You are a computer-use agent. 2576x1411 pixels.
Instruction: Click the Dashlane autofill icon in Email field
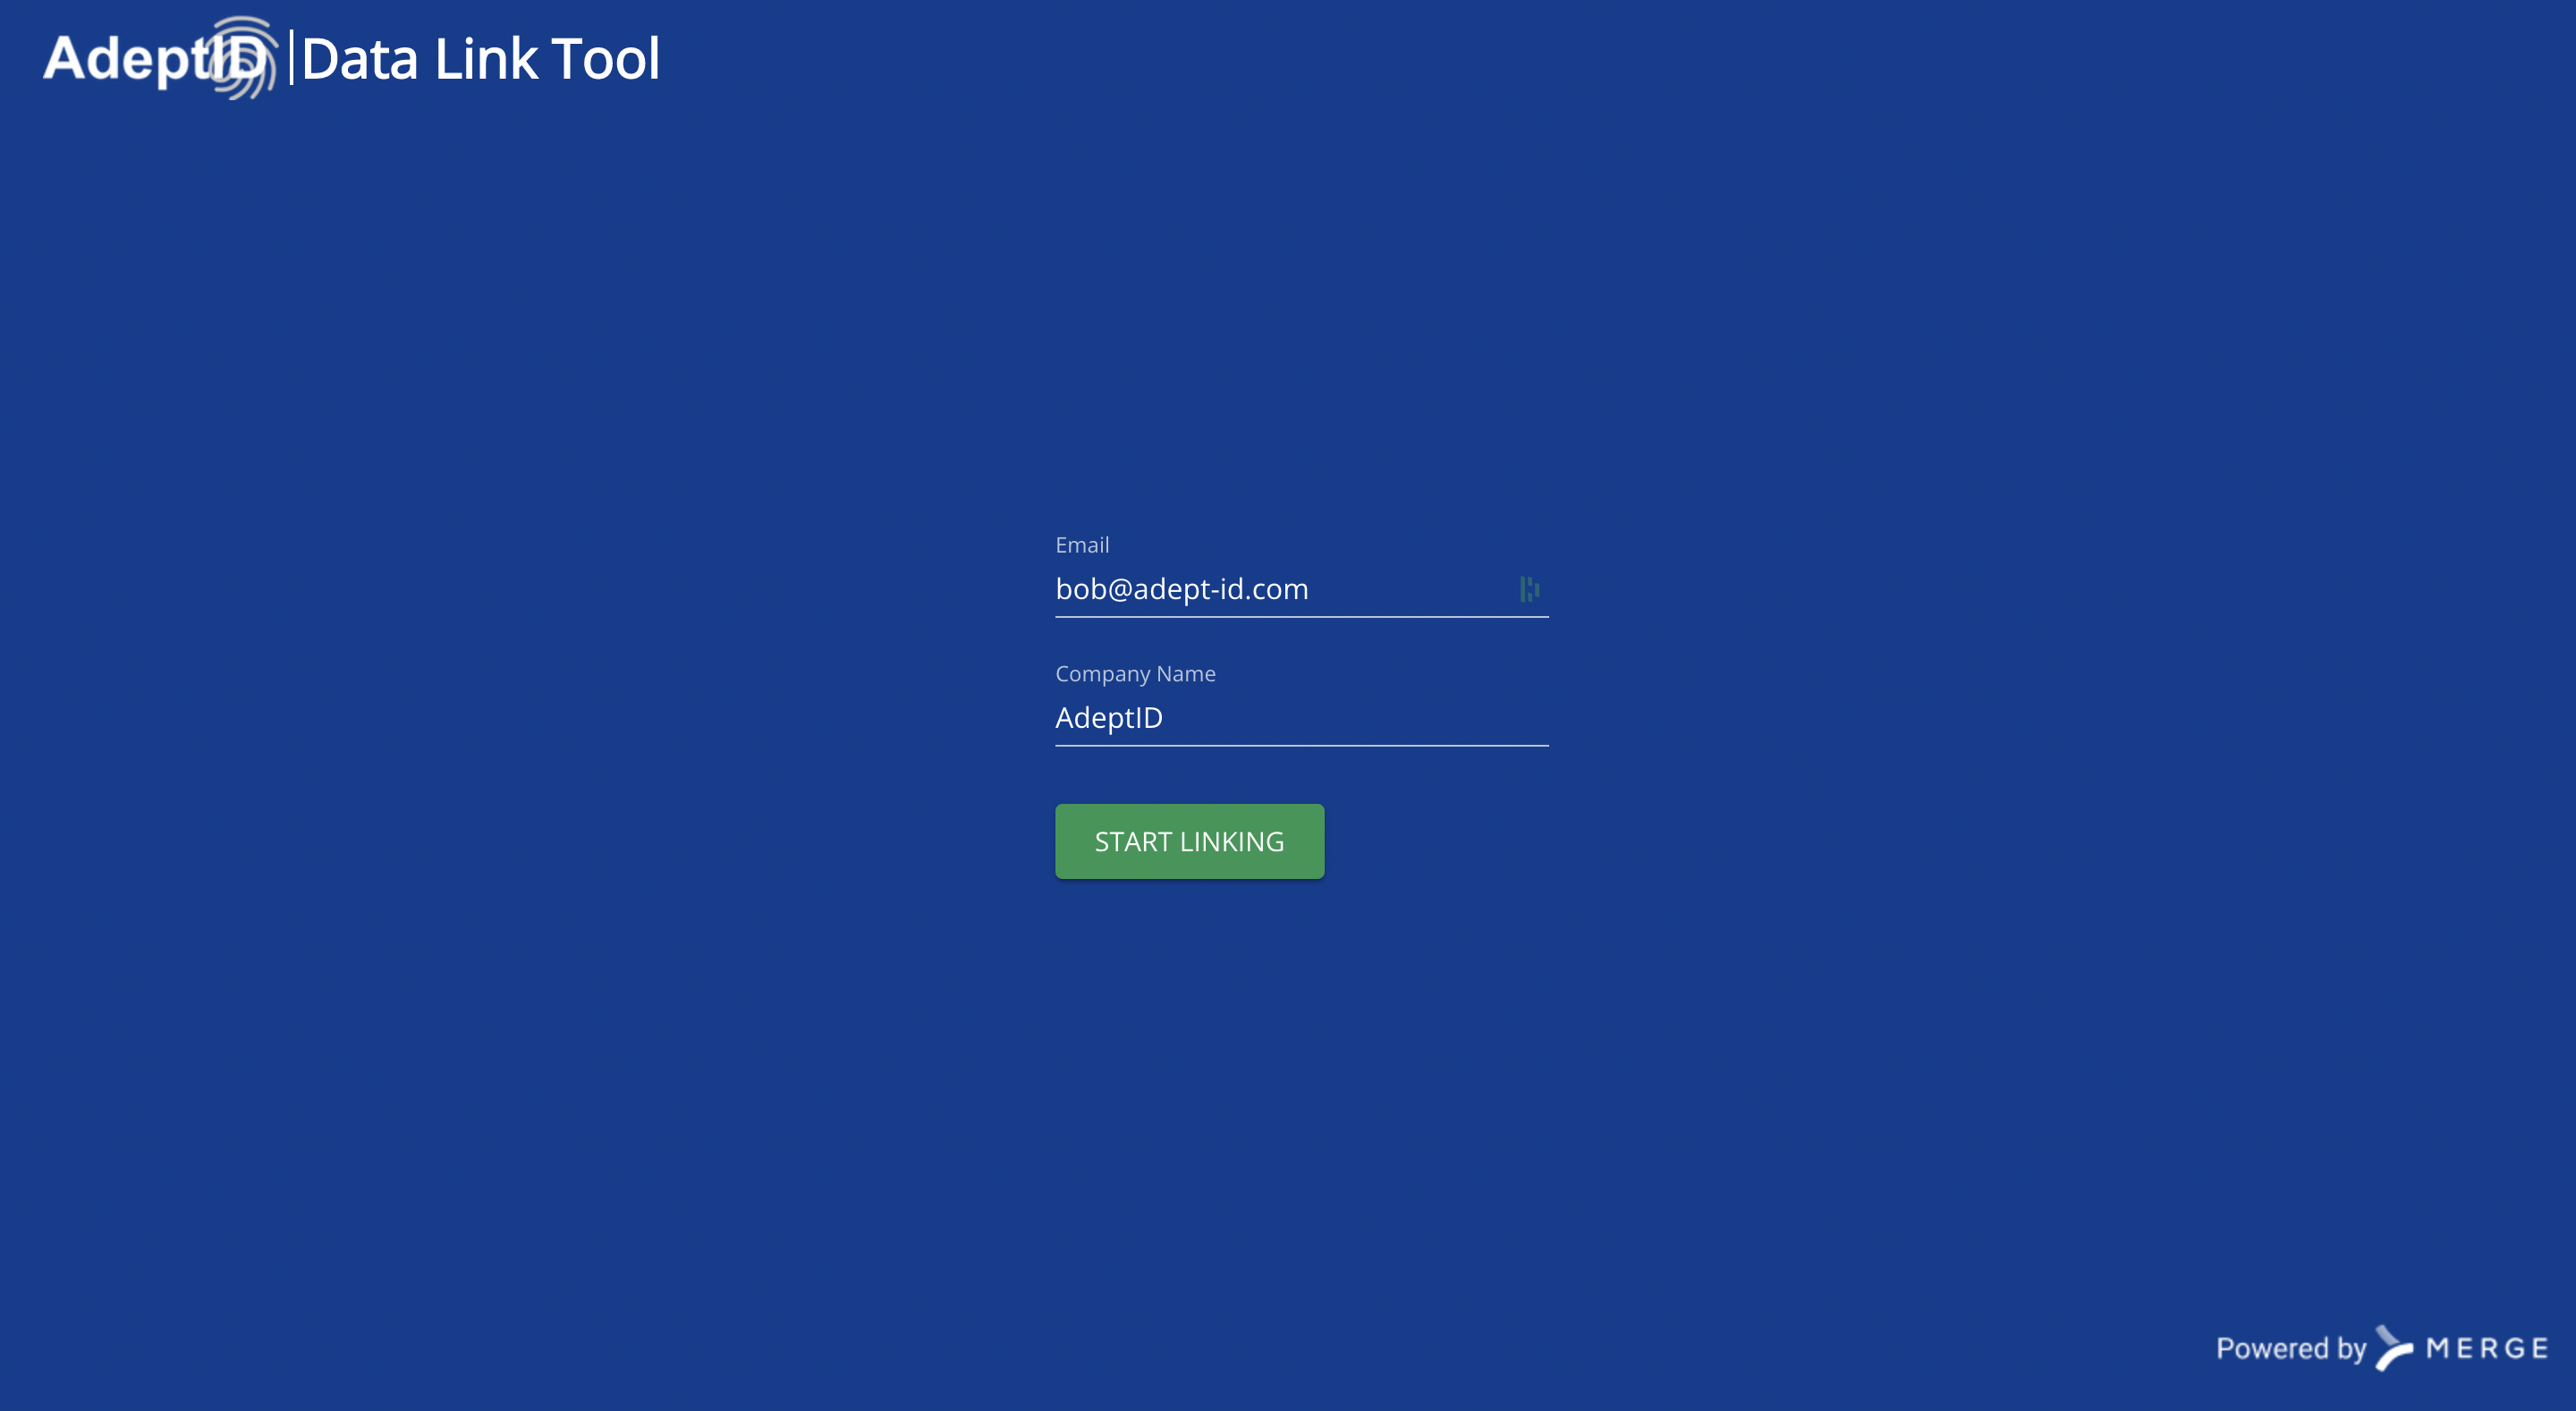tap(1529, 589)
